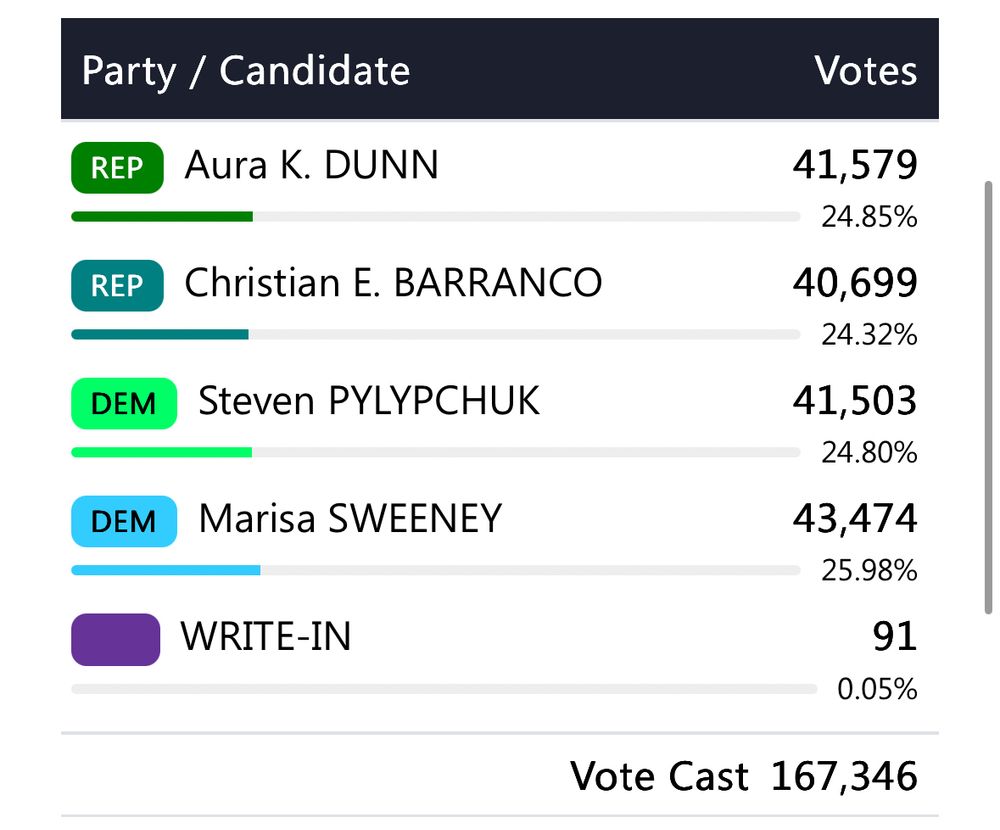Image resolution: width=1000 pixels, height=830 pixels.
Task: Click the blue DEM badge beside Marisa SWEENEY
Action: point(123,522)
